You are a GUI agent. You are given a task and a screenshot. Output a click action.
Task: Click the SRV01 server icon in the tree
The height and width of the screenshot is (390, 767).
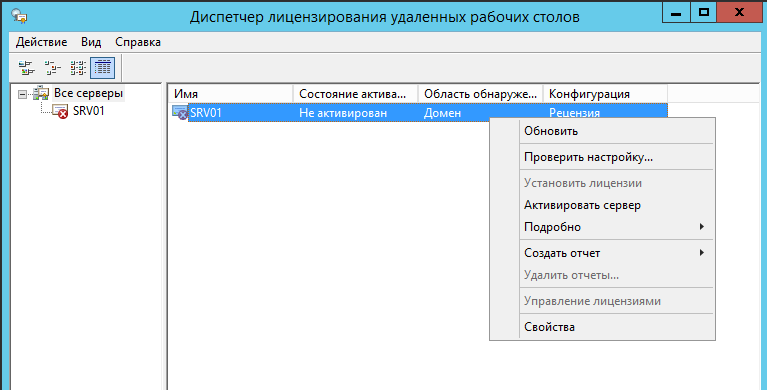tap(60, 111)
